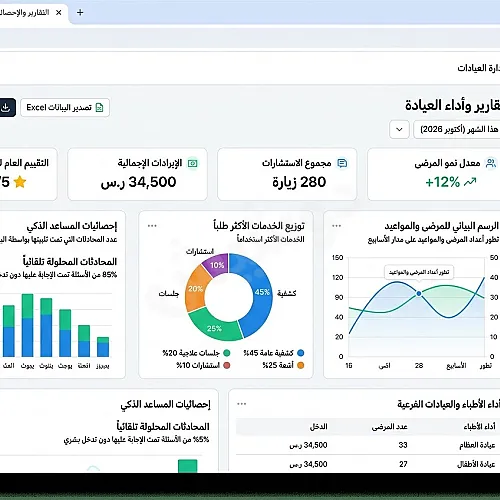Open the October 2026 month selector
The width and height of the screenshot is (500, 500).
pos(457,129)
